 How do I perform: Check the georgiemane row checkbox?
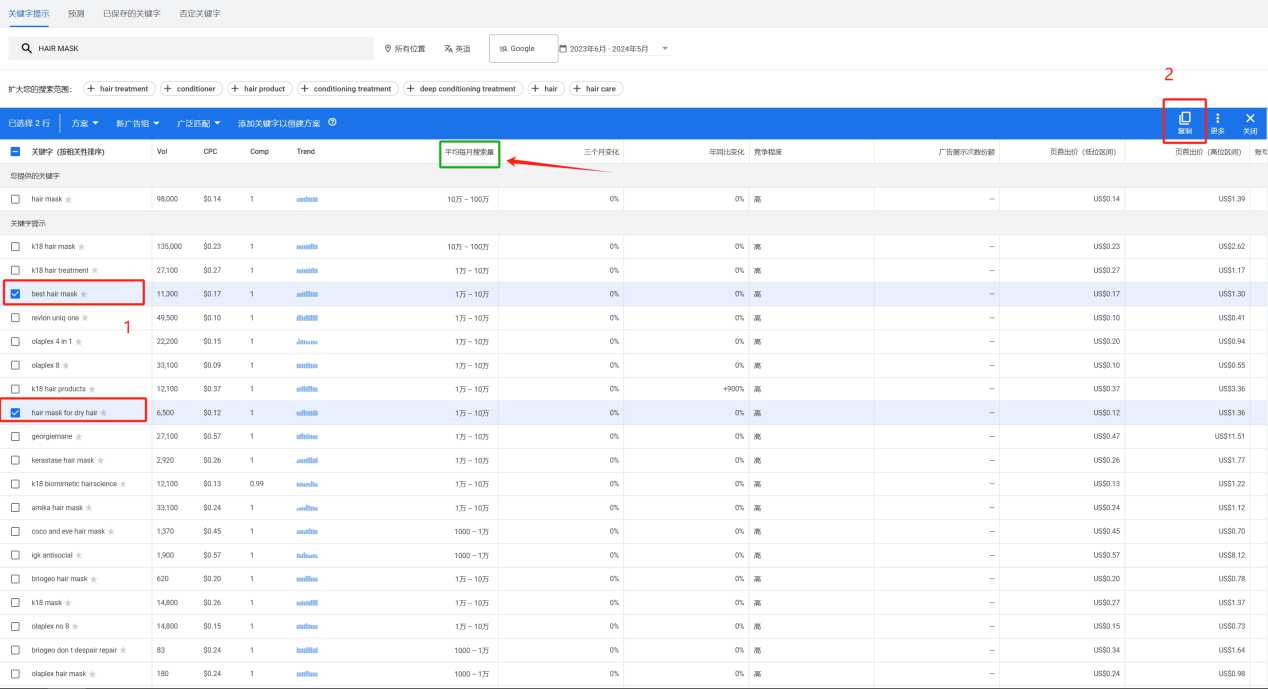[x=15, y=437]
